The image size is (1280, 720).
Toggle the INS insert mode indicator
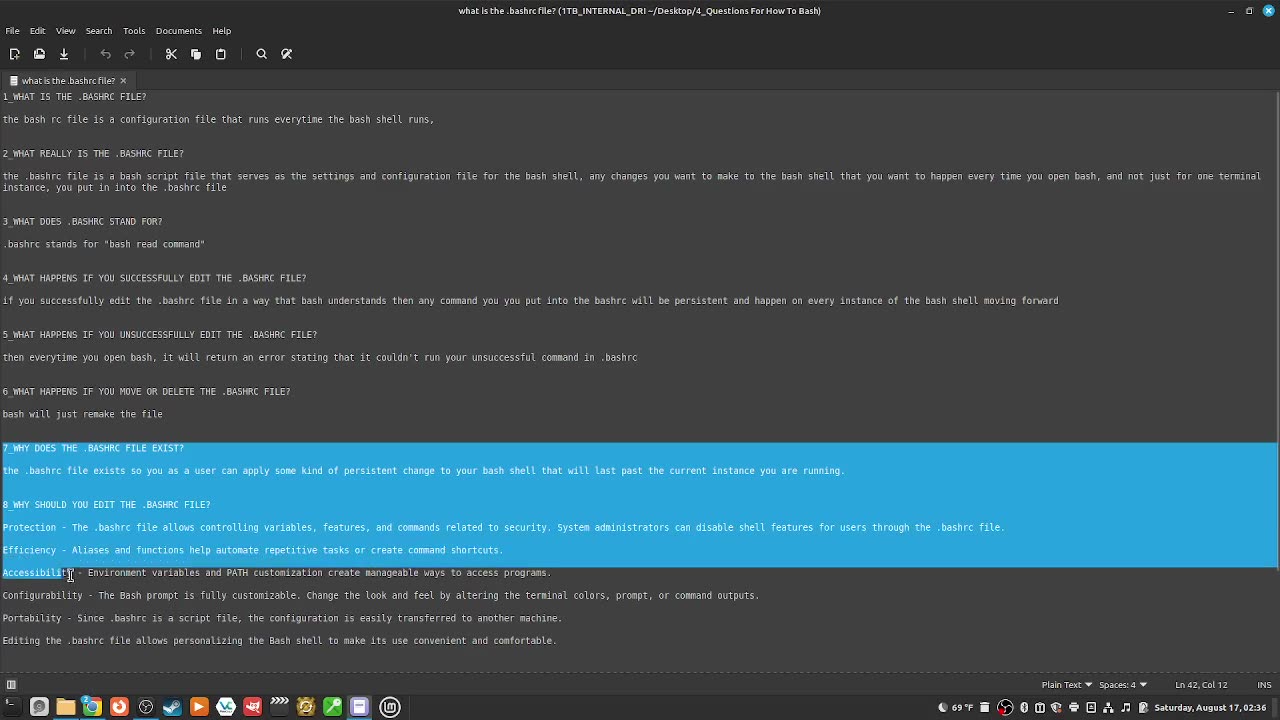point(1264,685)
